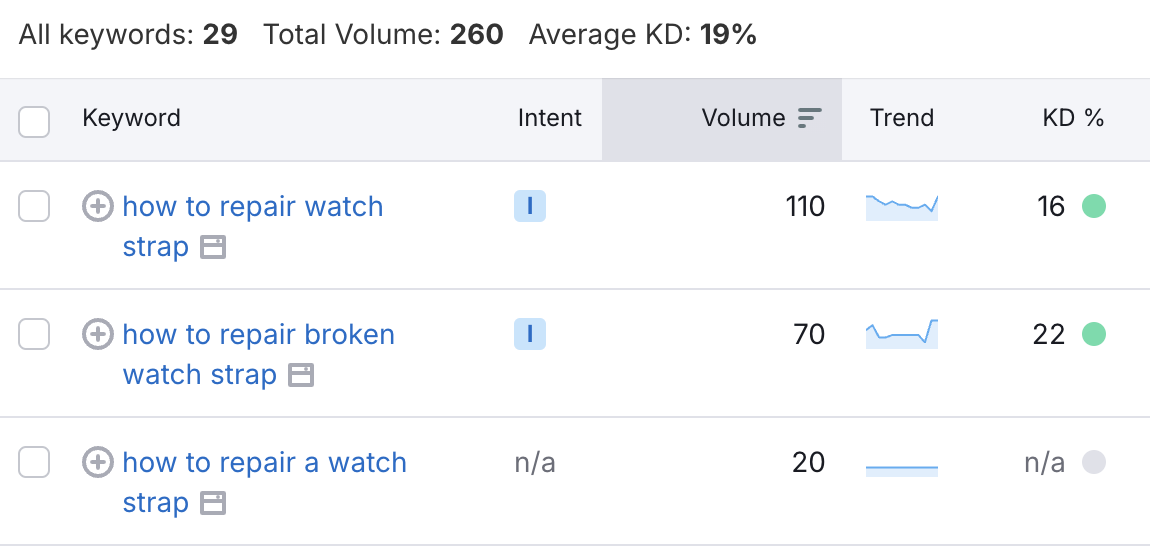Viewport: 1150px width, 552px height.
Task: Open the 'how to repair watch strap' keyword link
Action: (x=252, y=207)
